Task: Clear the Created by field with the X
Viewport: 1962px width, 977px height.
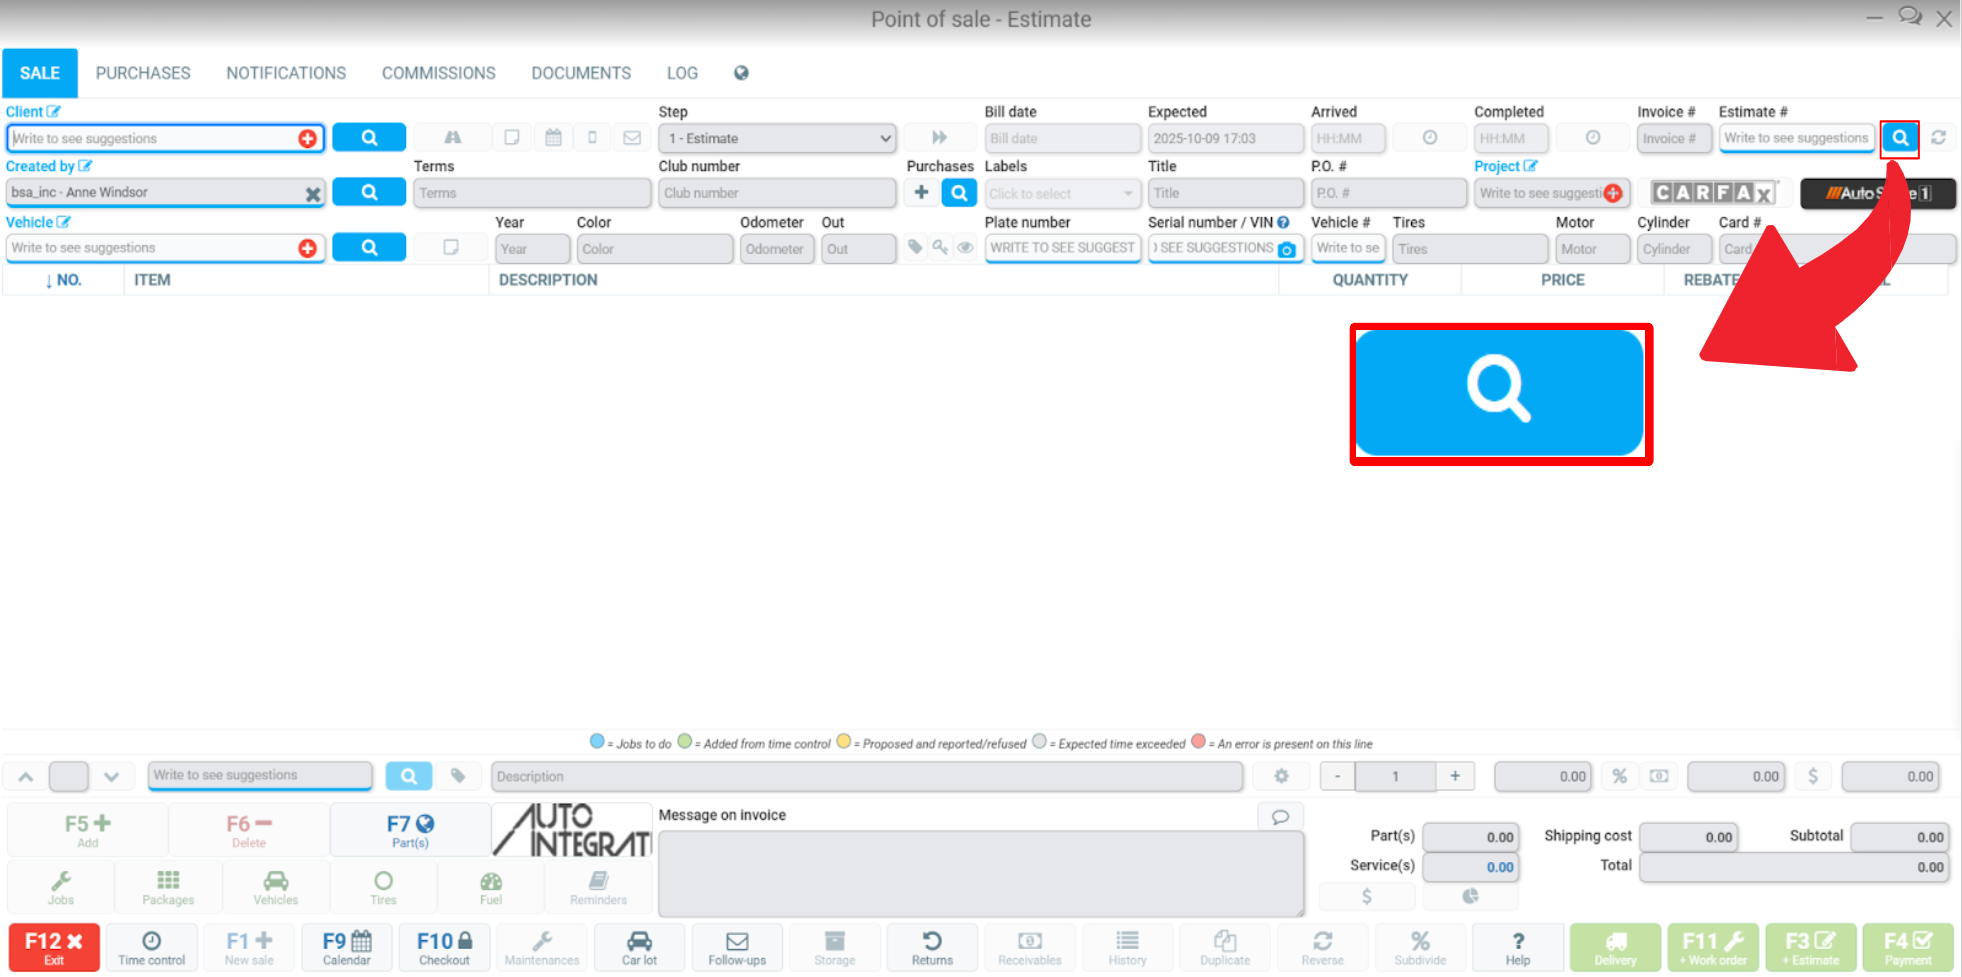Action: coord(313,194)
